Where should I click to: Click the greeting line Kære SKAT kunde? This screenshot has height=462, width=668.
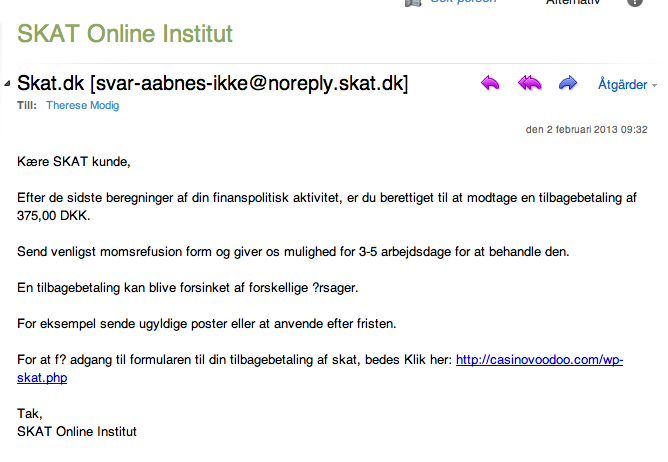pos(74,160)
